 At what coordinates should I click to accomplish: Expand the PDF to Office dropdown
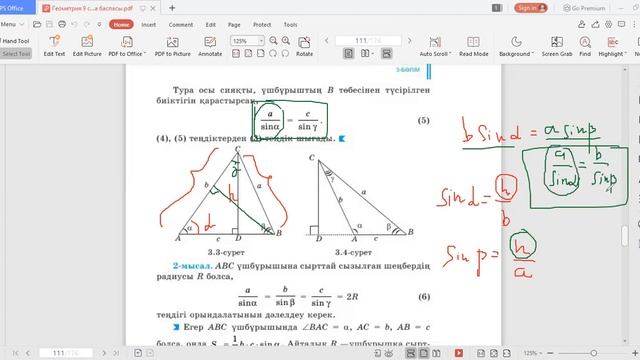point(145,54)
